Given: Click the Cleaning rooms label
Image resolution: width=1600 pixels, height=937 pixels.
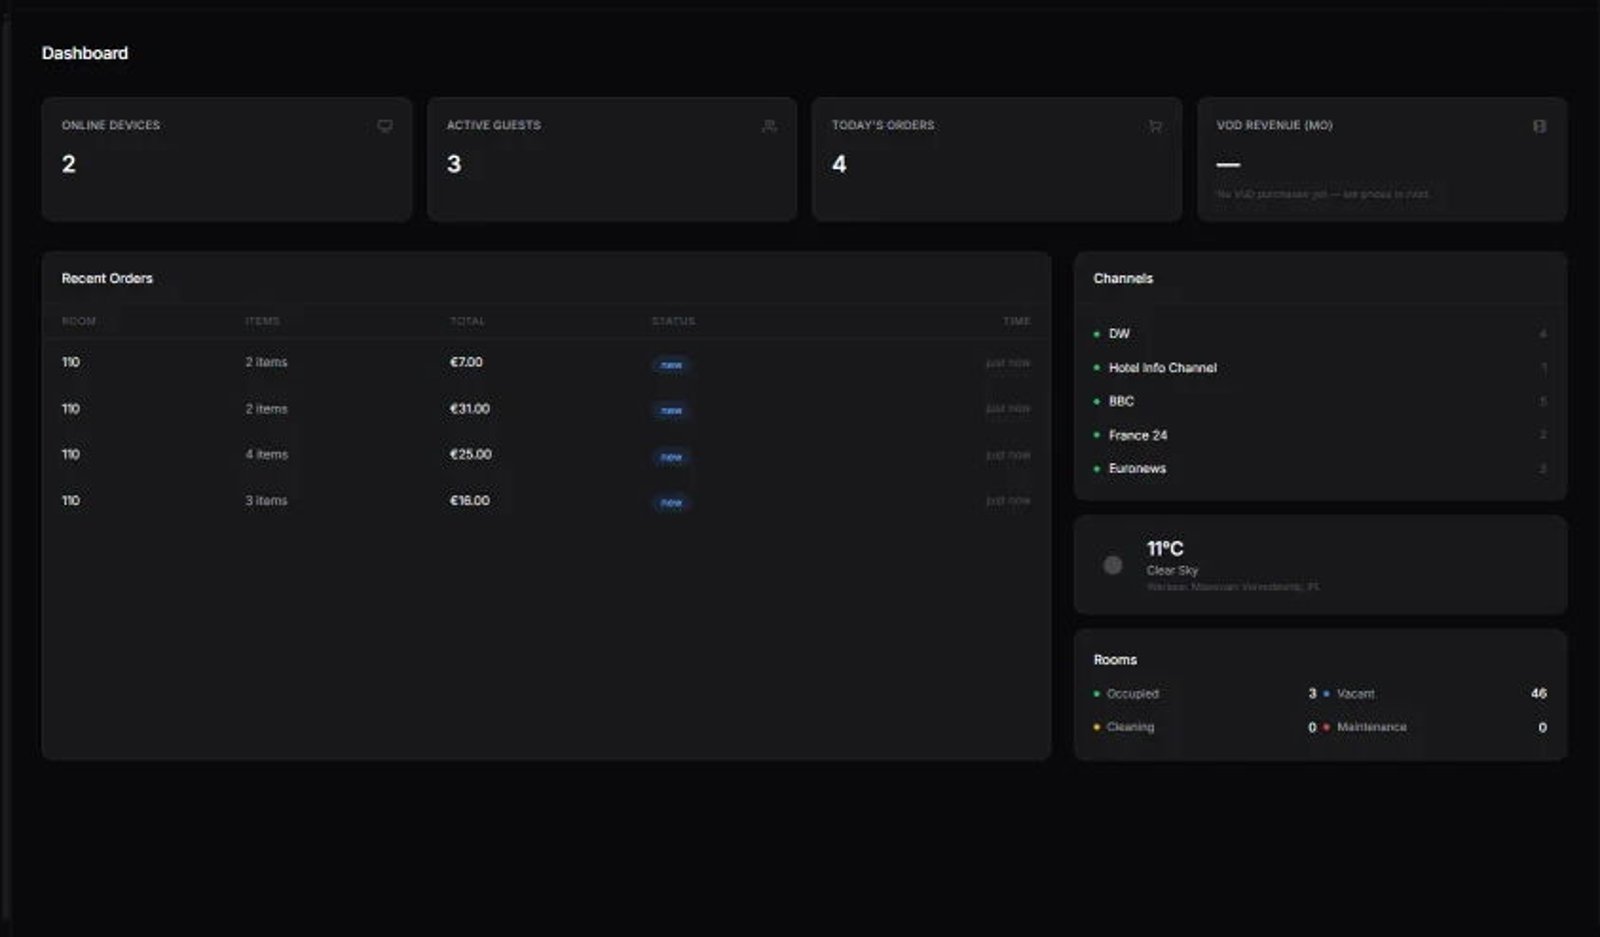Looking at the screenshot, I should click(x=1131, y=727).
